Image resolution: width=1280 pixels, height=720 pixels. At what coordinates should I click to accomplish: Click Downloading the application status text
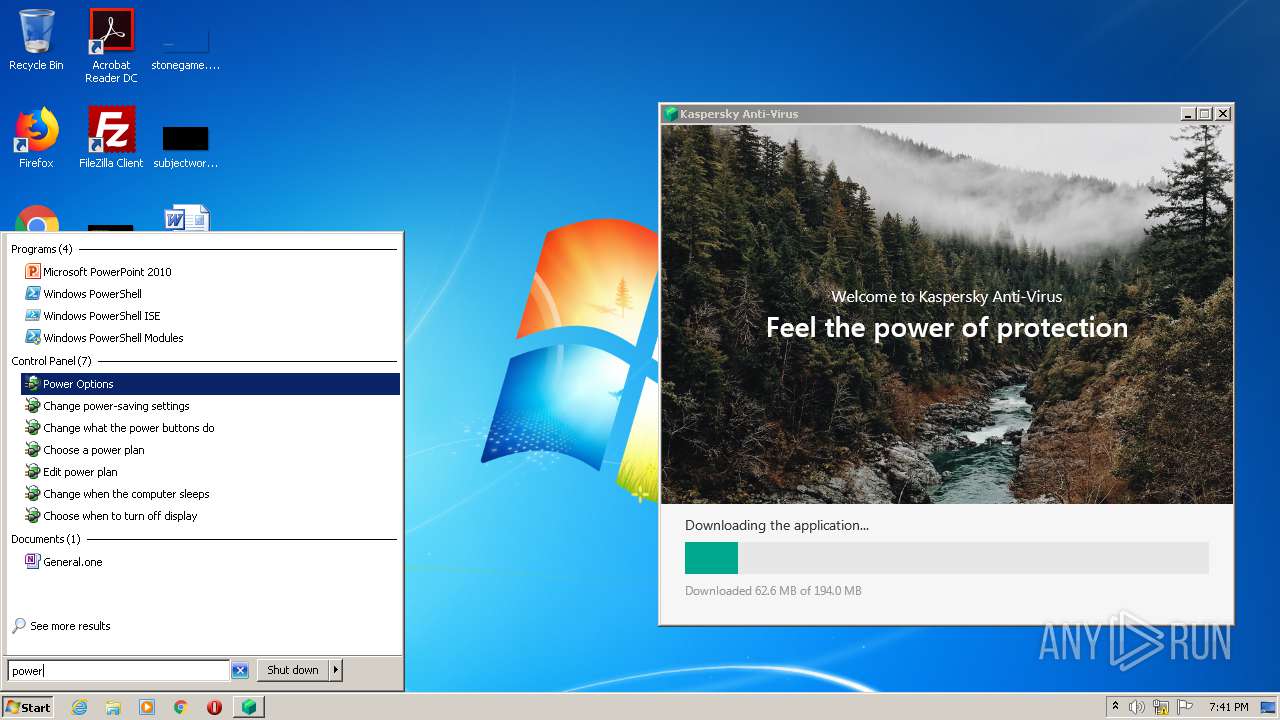click(x=777, y=525)
